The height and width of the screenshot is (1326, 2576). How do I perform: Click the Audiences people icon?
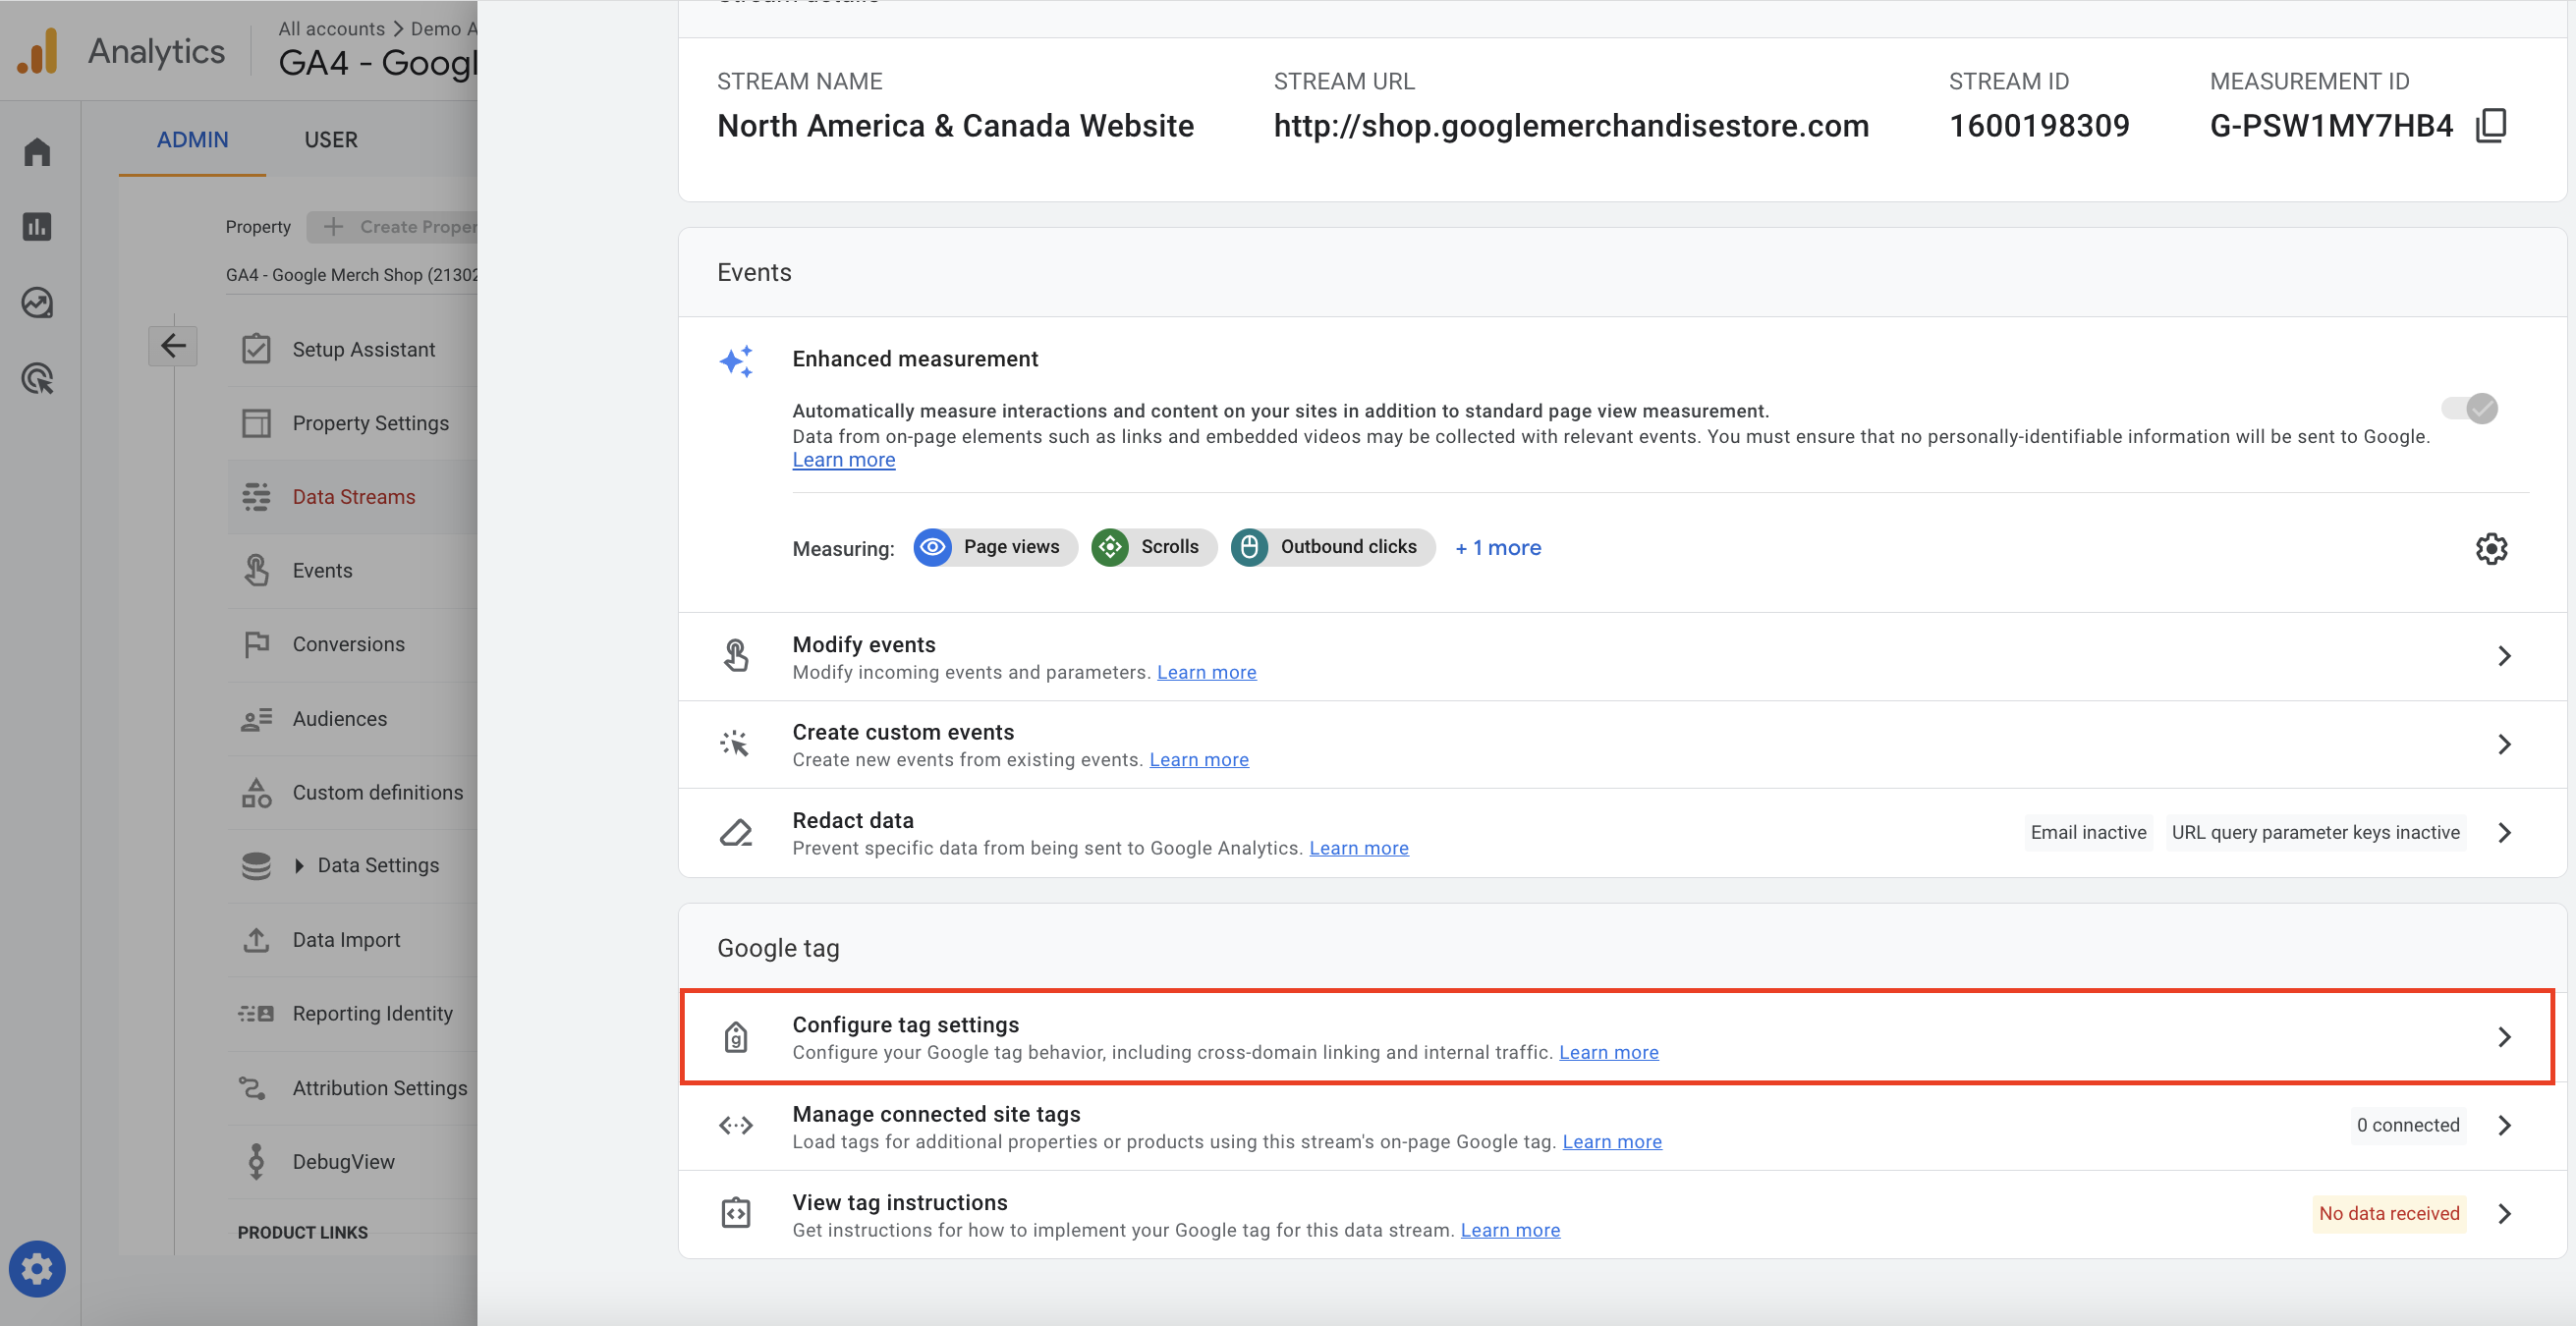tap(256, 718)
